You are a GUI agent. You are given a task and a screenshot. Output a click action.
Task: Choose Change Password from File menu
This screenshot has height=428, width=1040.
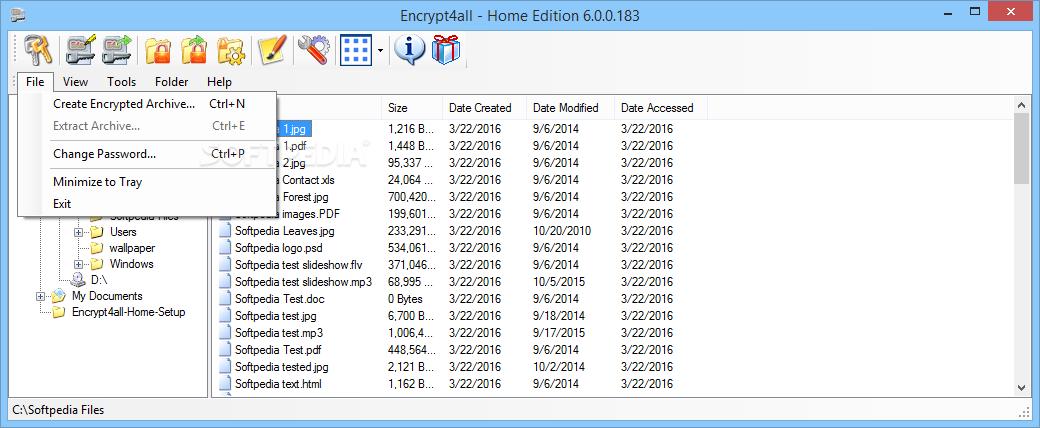[147, 154]
